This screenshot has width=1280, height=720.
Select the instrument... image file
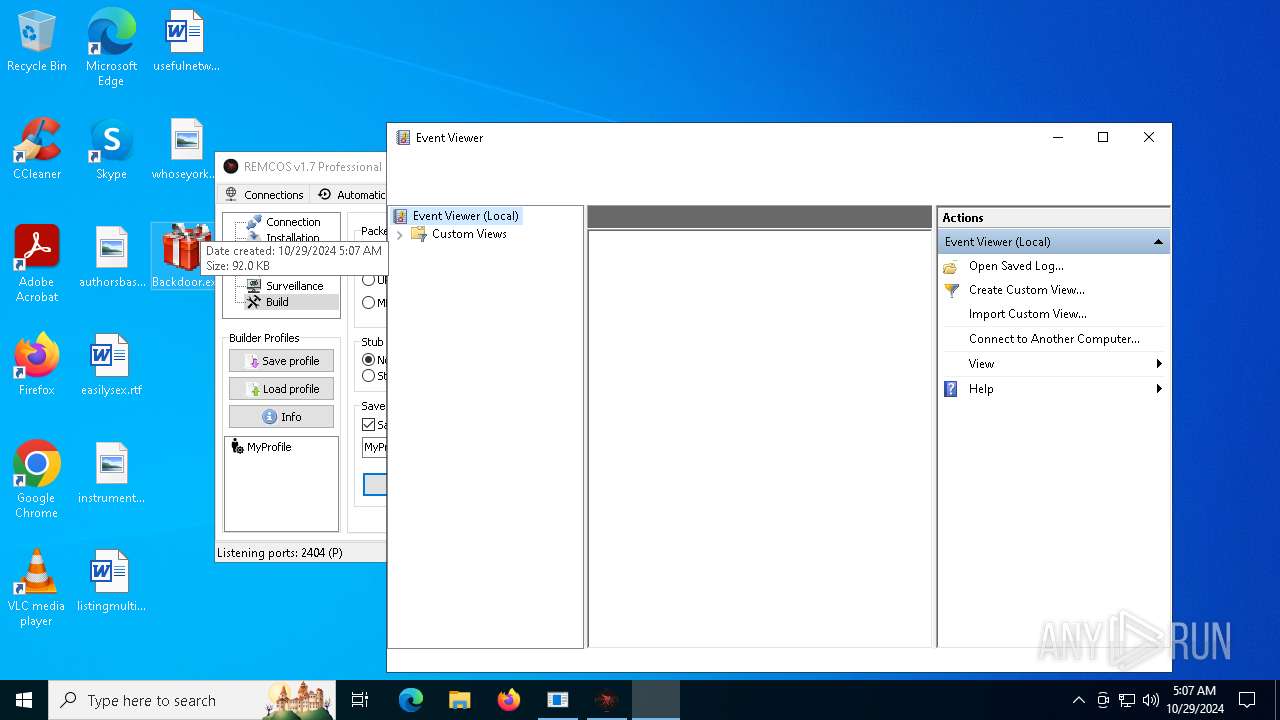click(111, 474)
